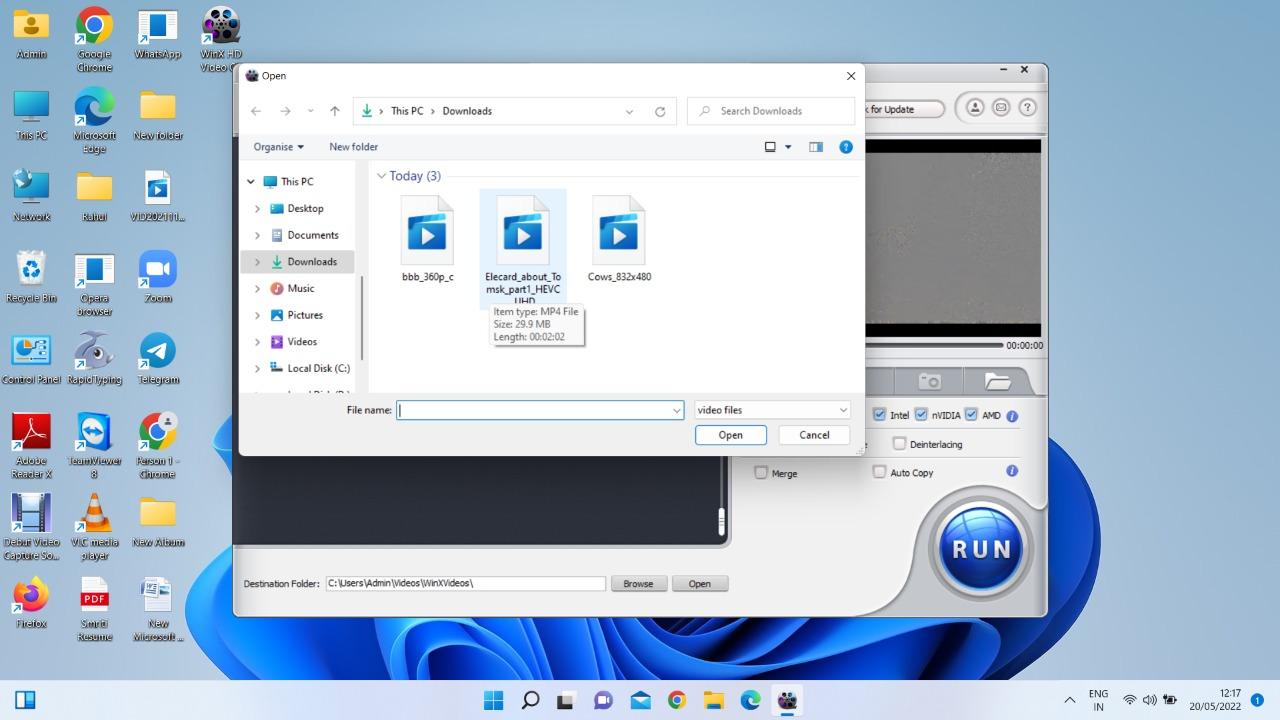Enable the Deinterlacing checkbox

click(899, 444)
